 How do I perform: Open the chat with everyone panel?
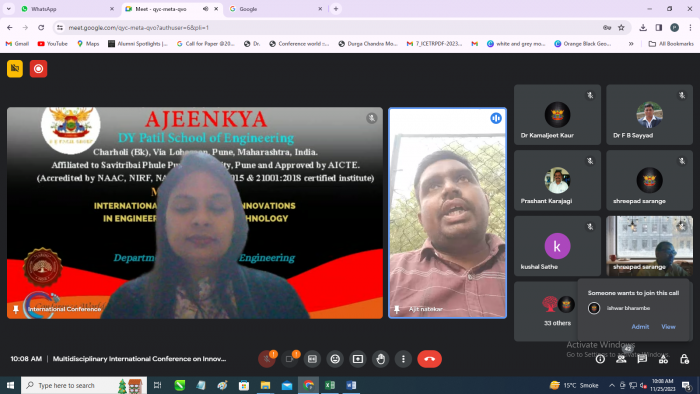[642, 359]
